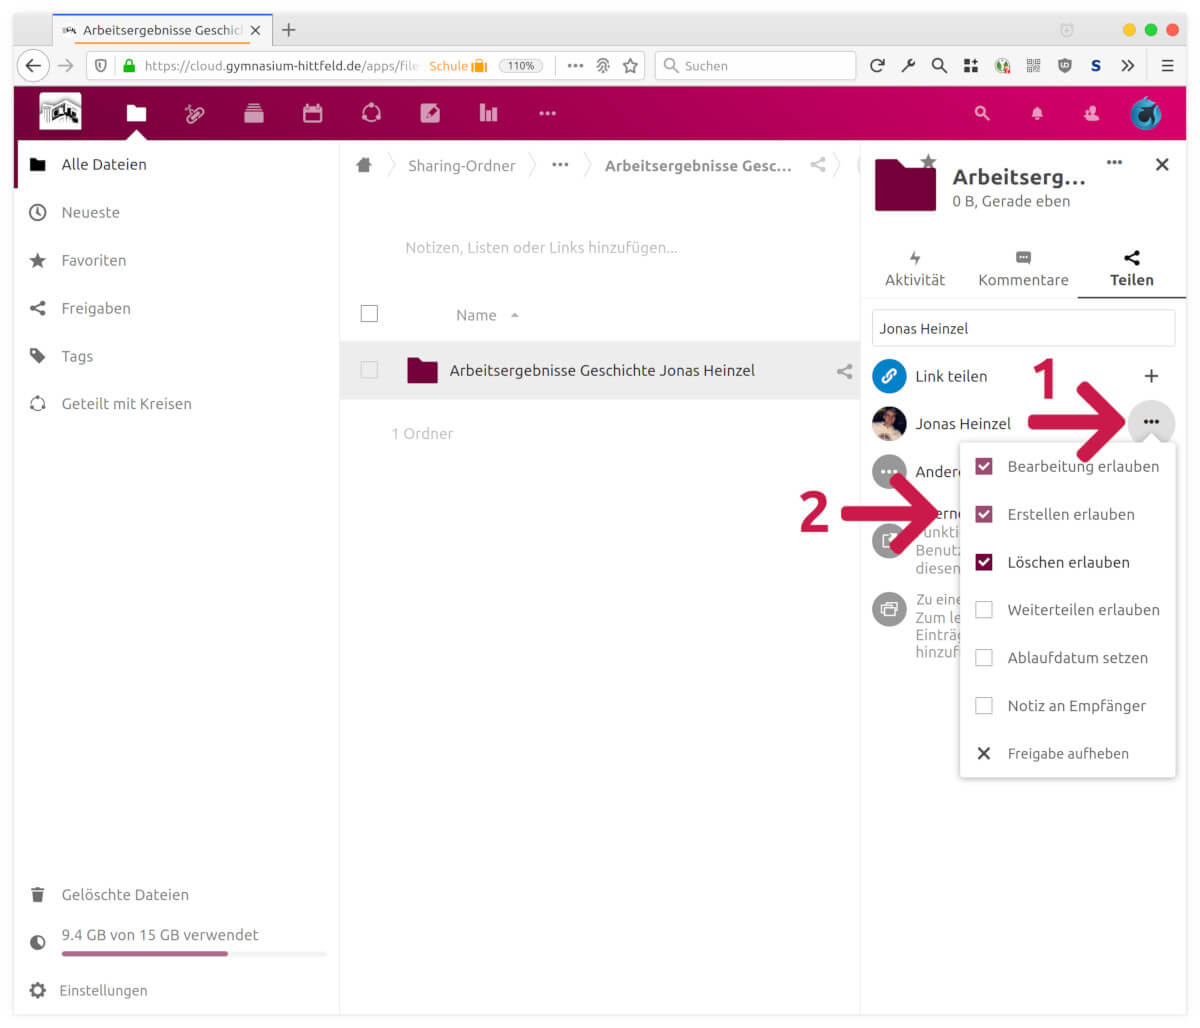Open Einstellungen at sidebar bottom
The image size is (1200, 1028).
coord(103,991)
